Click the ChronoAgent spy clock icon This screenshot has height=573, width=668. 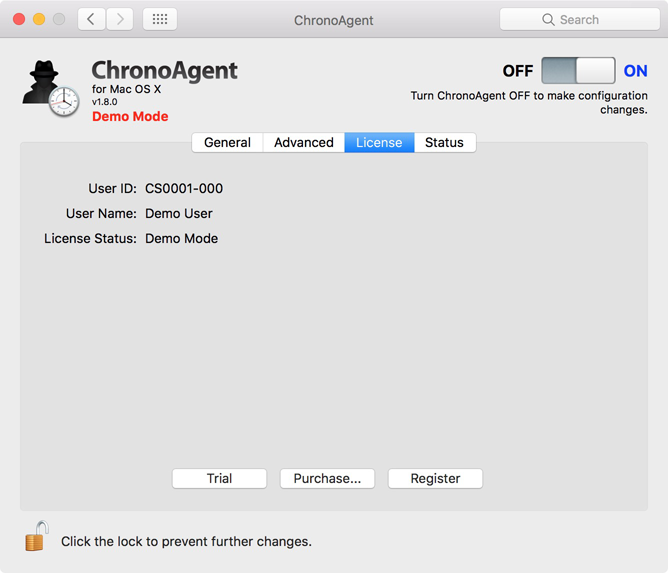51,88
